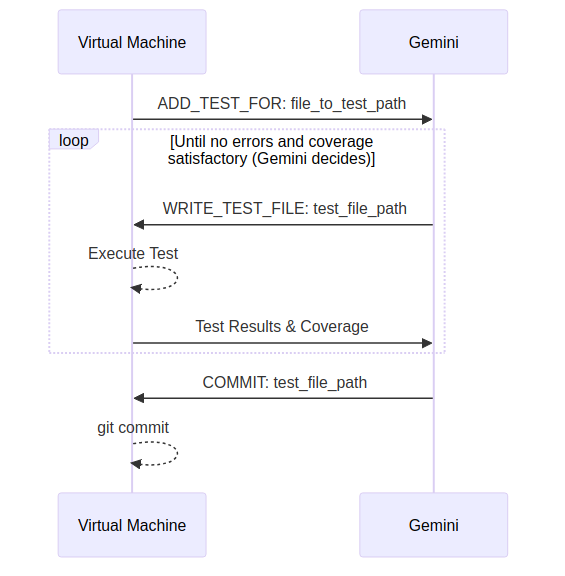
Task: Click the git commit loop arrowhead
Action: click(136, 464)
